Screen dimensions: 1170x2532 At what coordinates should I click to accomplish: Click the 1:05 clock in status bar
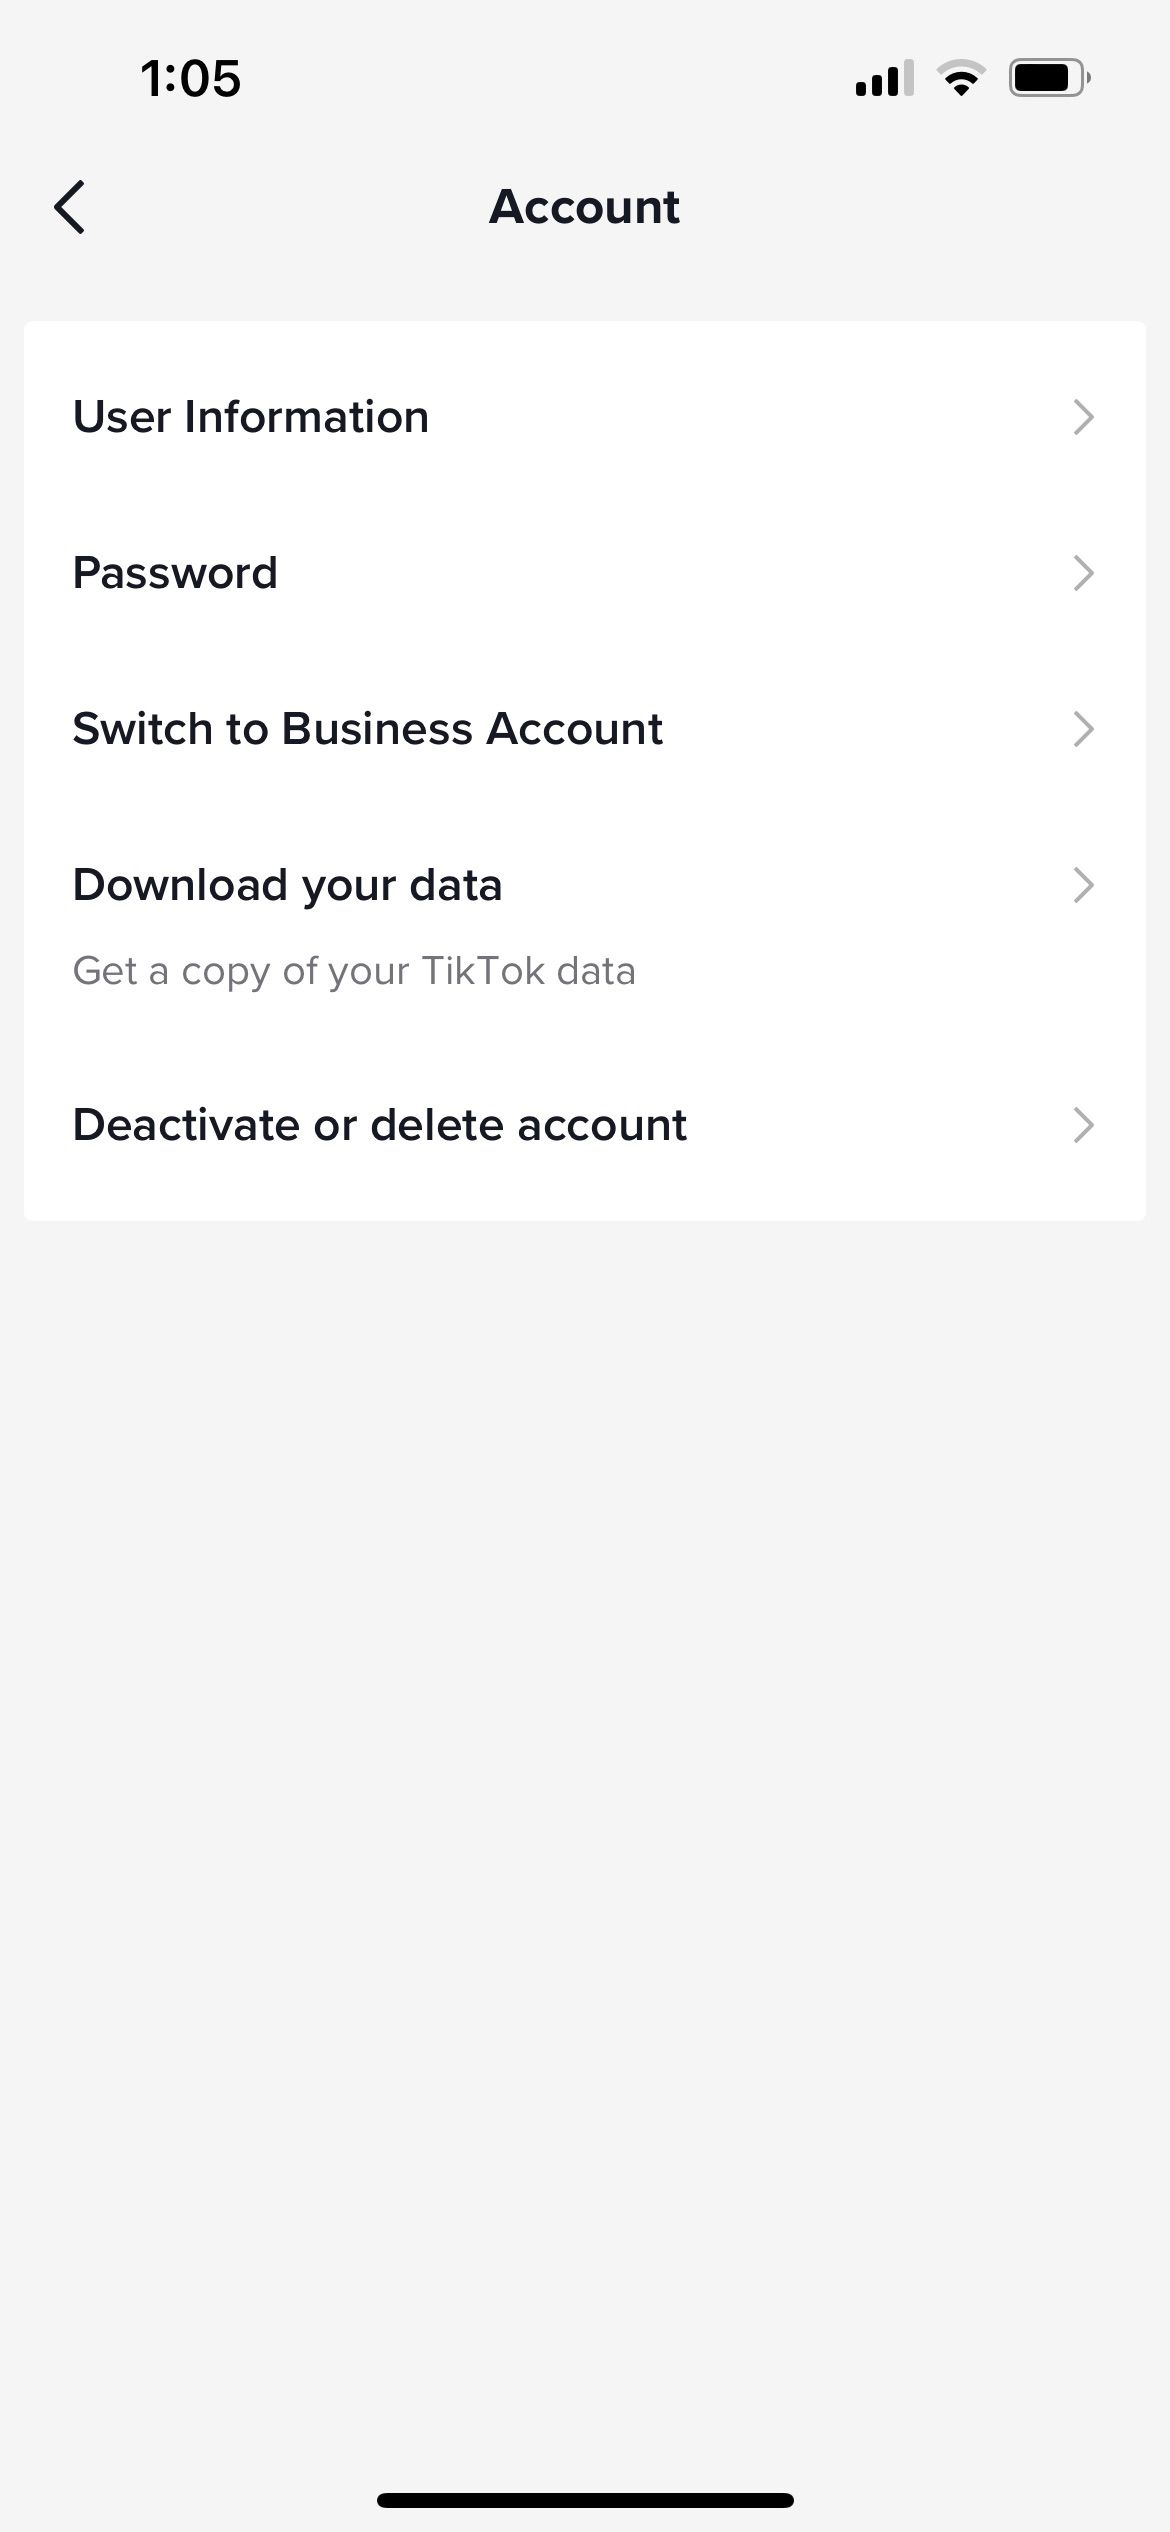tap(191, 78)
